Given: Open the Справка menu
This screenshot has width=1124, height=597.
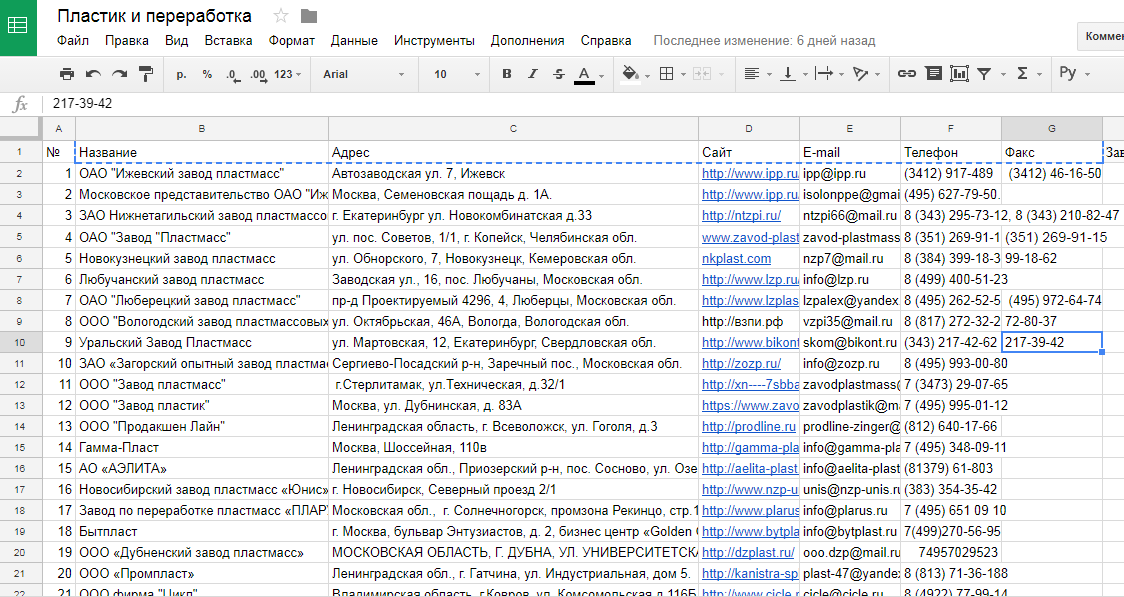Looking at the screenshot, I should click(x=606, y=41).
